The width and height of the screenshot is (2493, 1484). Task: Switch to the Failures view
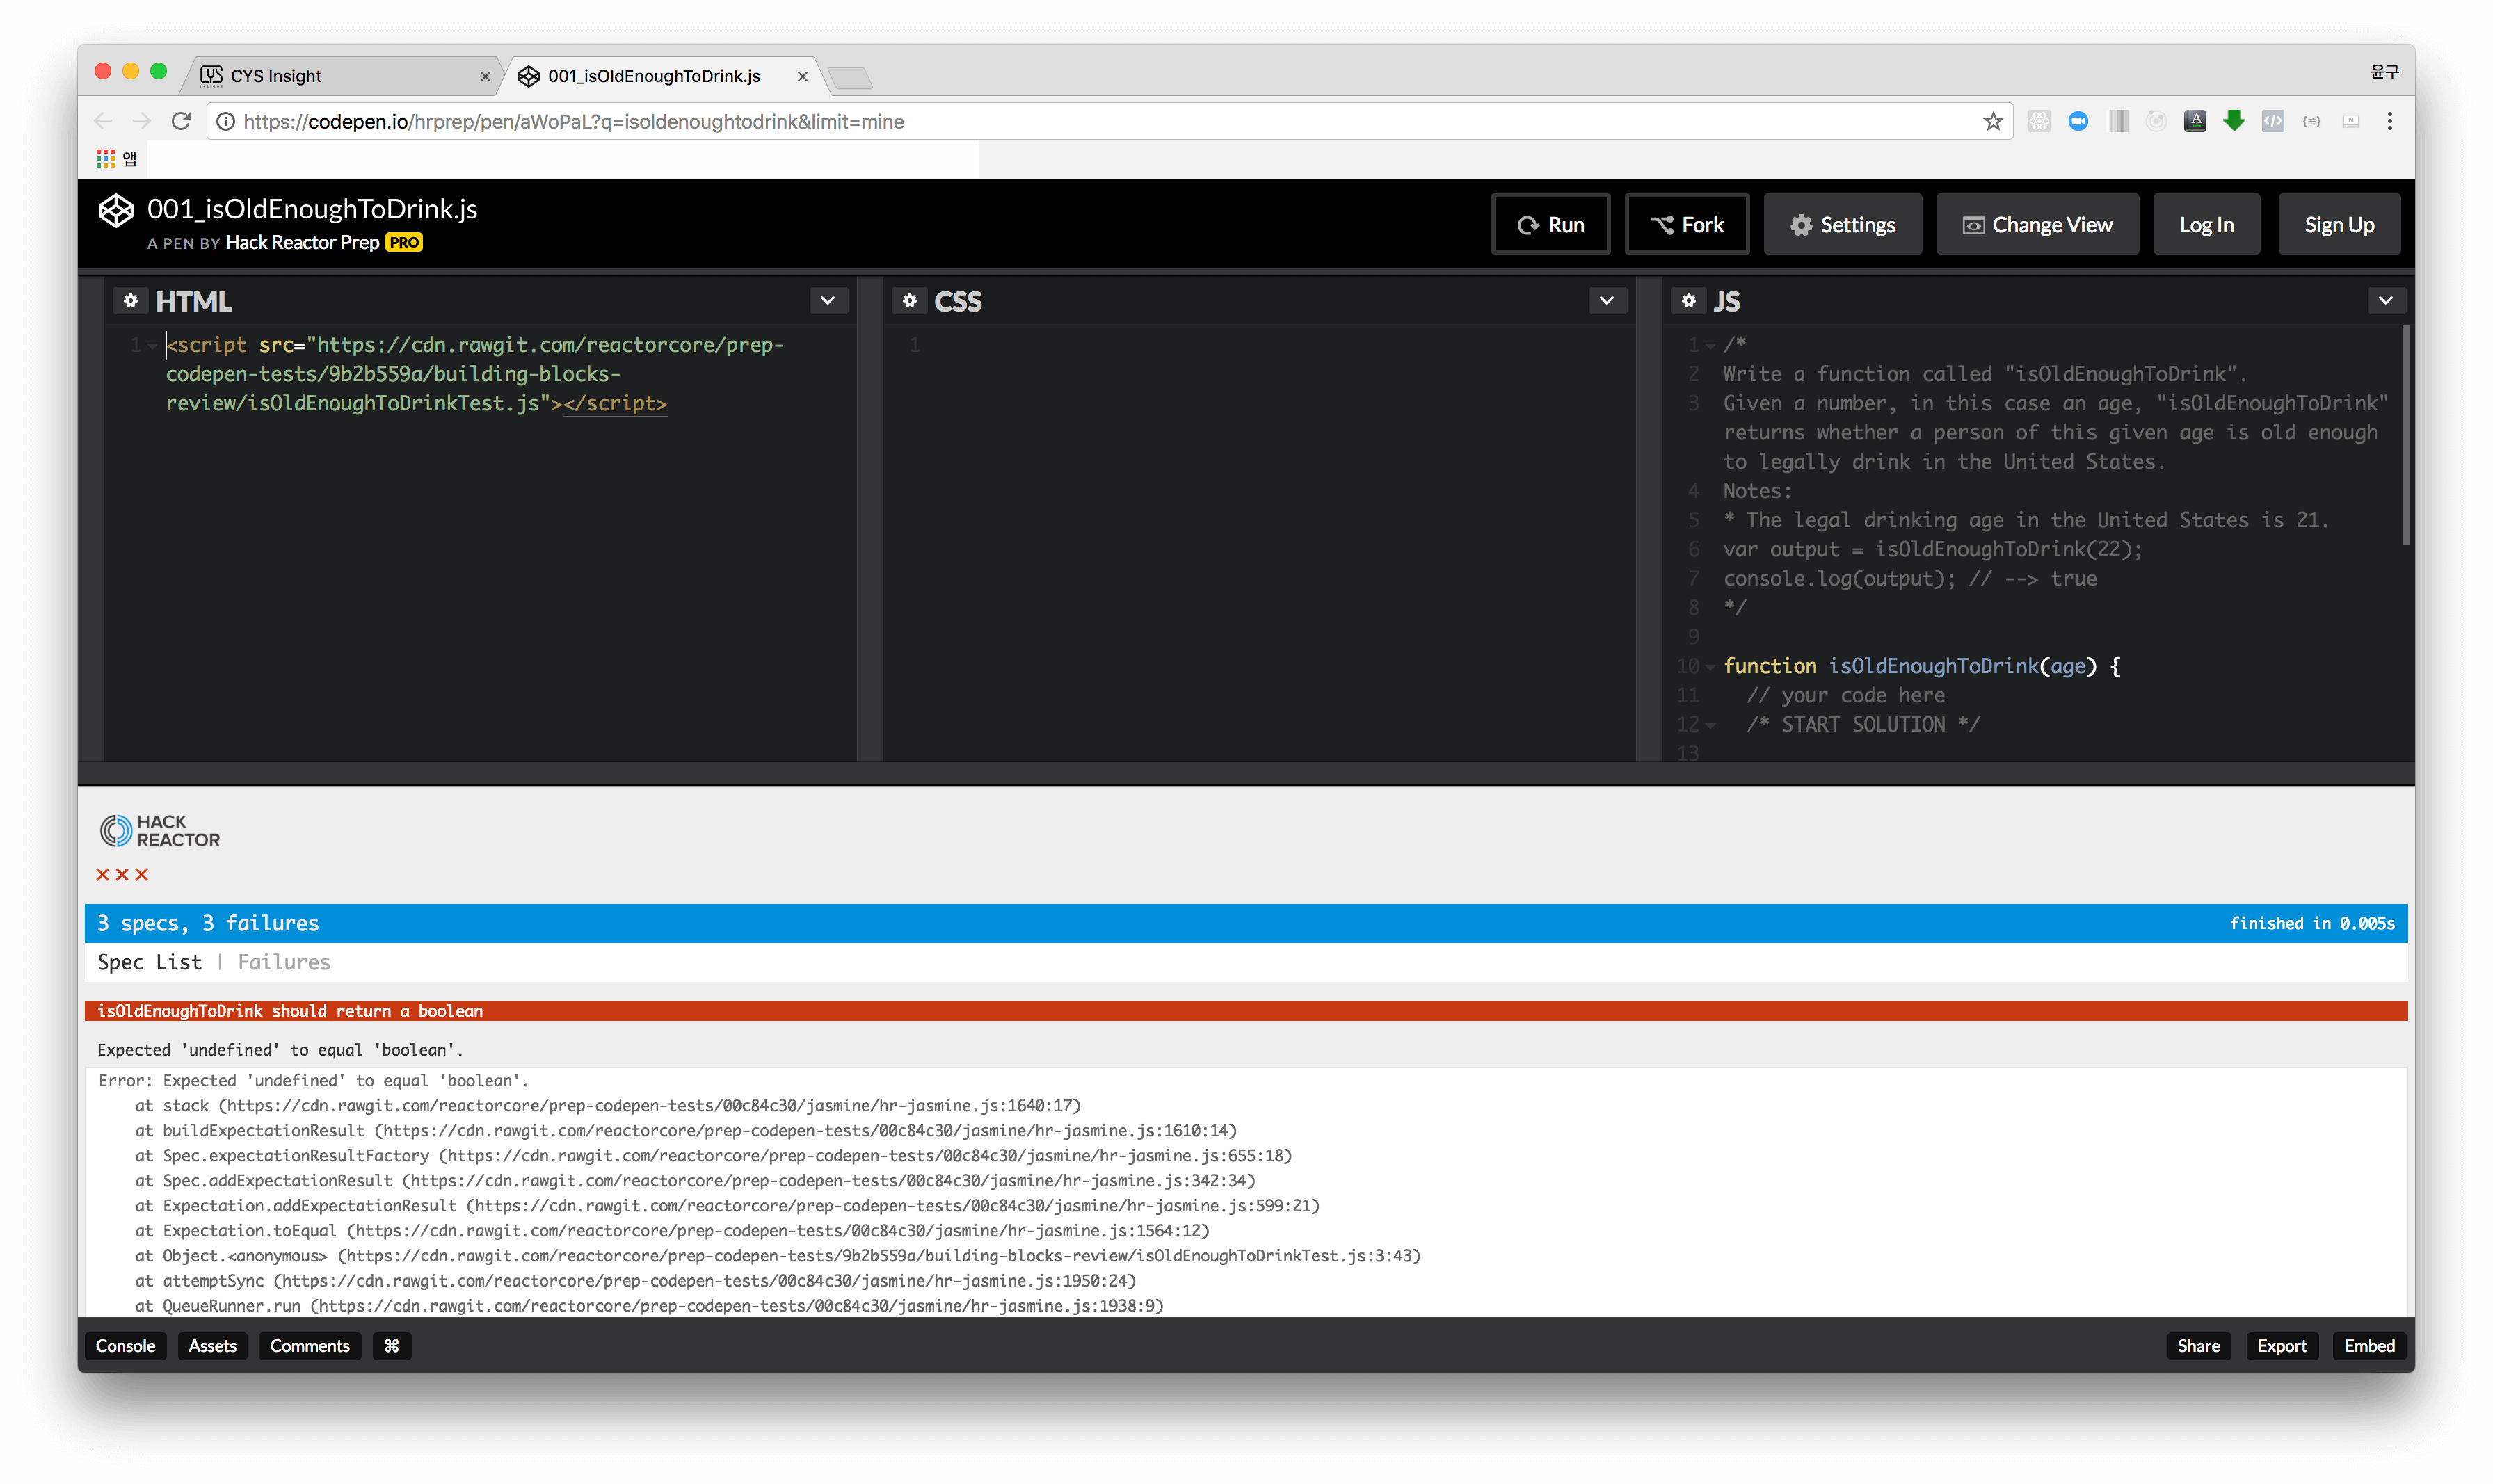(x=284, y=962)
